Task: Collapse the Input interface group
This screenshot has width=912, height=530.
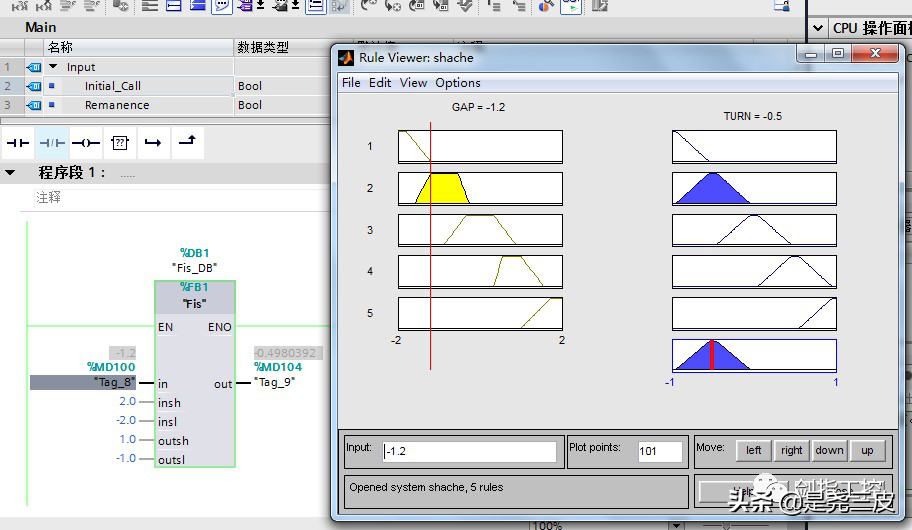Action: [x=53, y=66]
